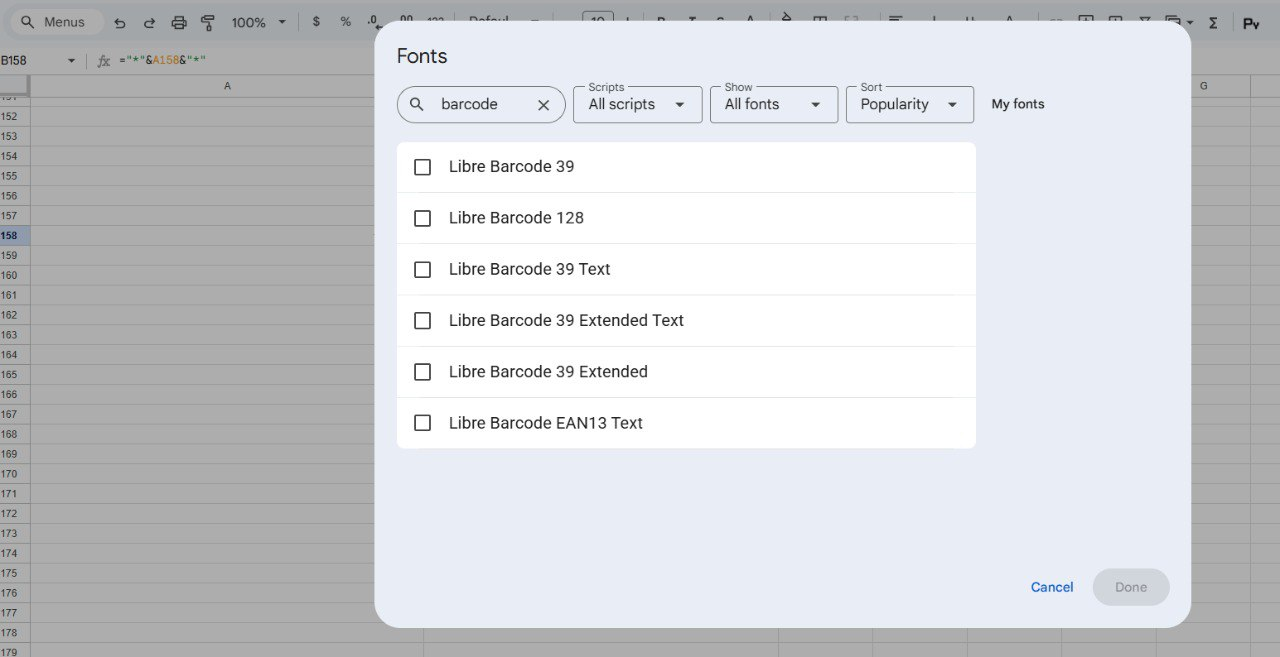Click the My fonts label

point(1017,104)
